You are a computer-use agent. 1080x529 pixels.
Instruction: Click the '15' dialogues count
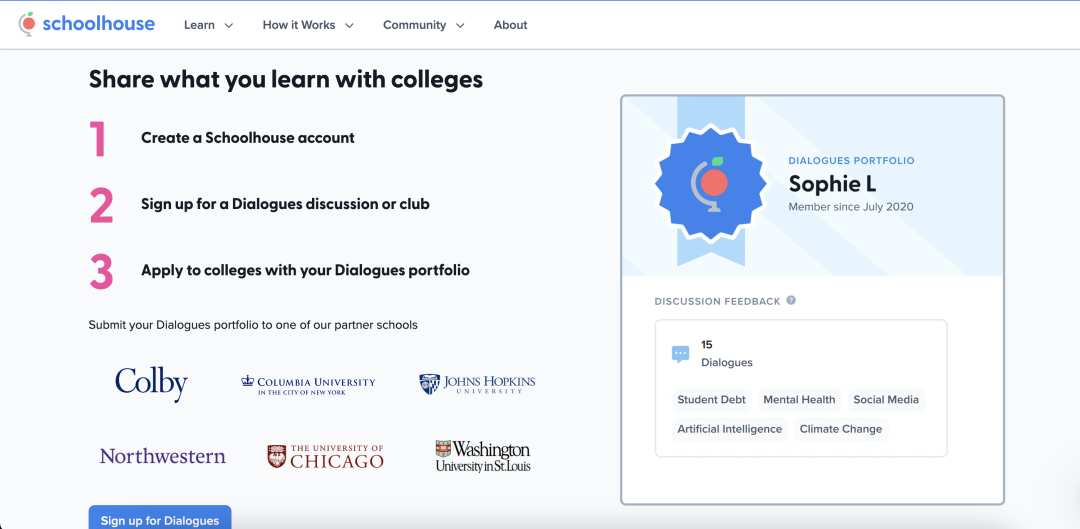[x=707, y=344]
